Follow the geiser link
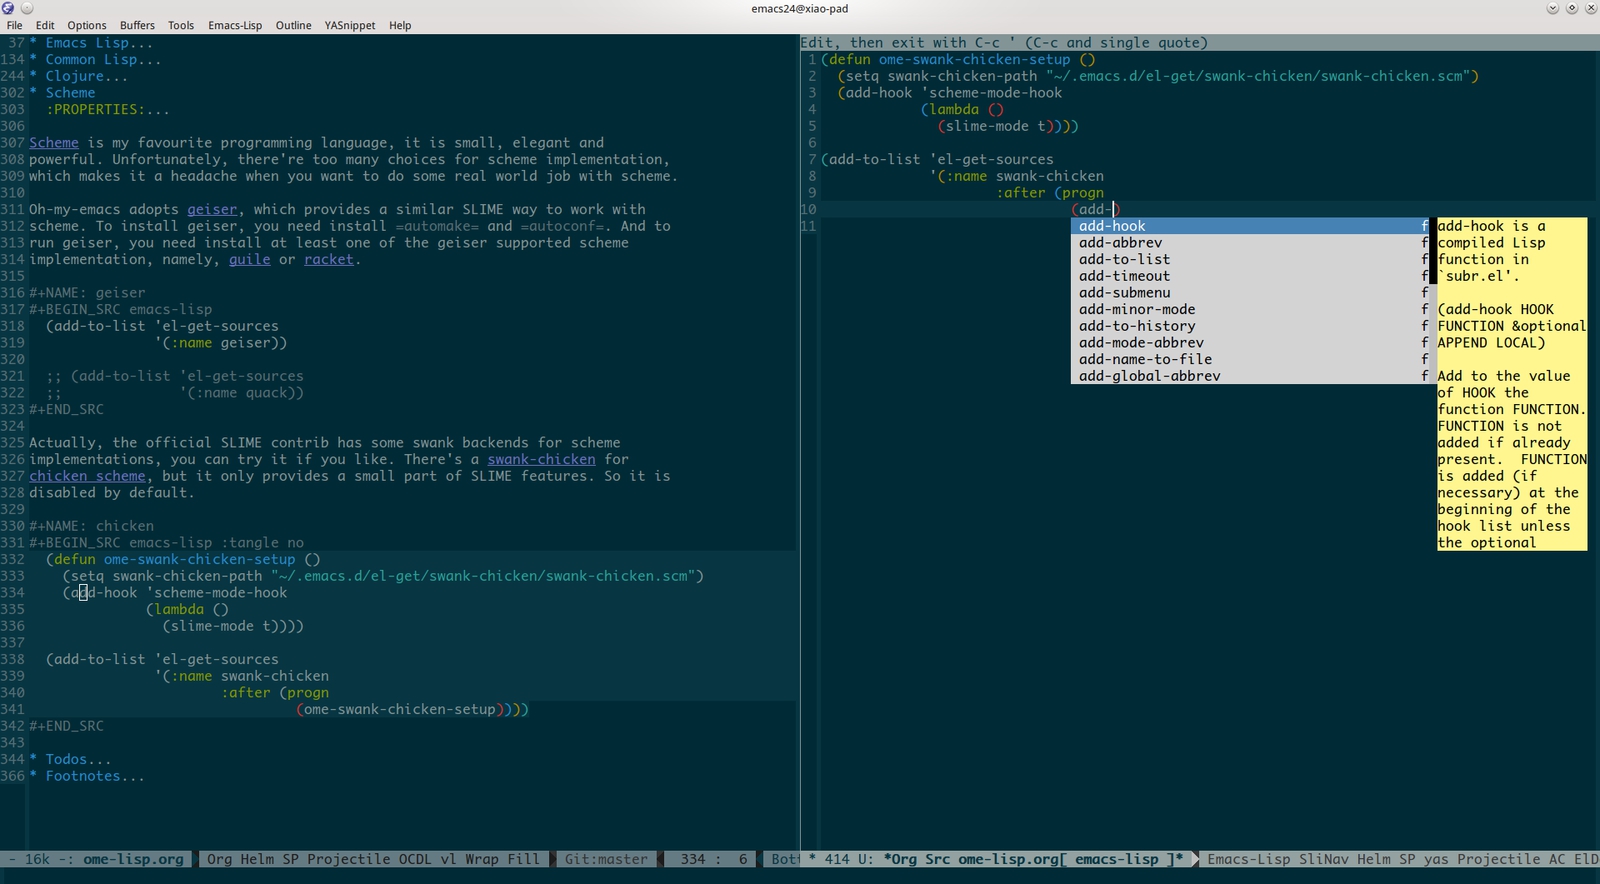Viewport: 1600px width, 884px height. [212, 210]
